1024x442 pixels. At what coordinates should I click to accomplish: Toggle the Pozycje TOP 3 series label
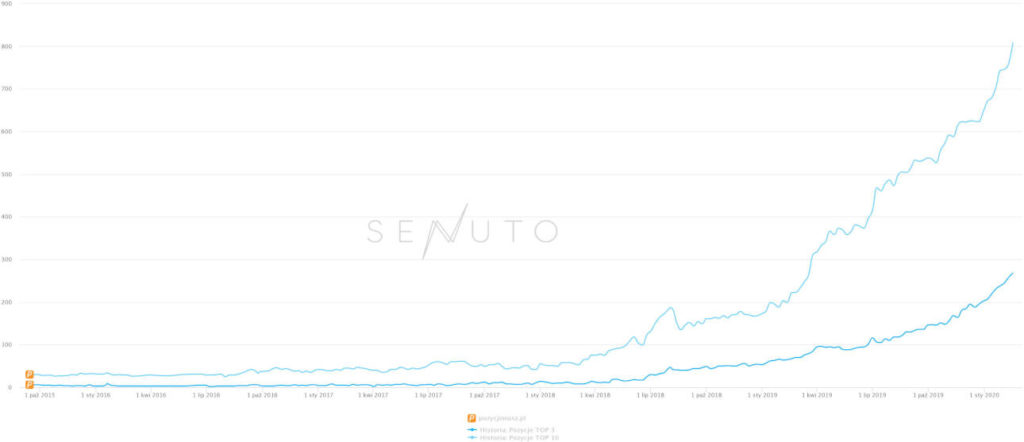tap(518, 429)
